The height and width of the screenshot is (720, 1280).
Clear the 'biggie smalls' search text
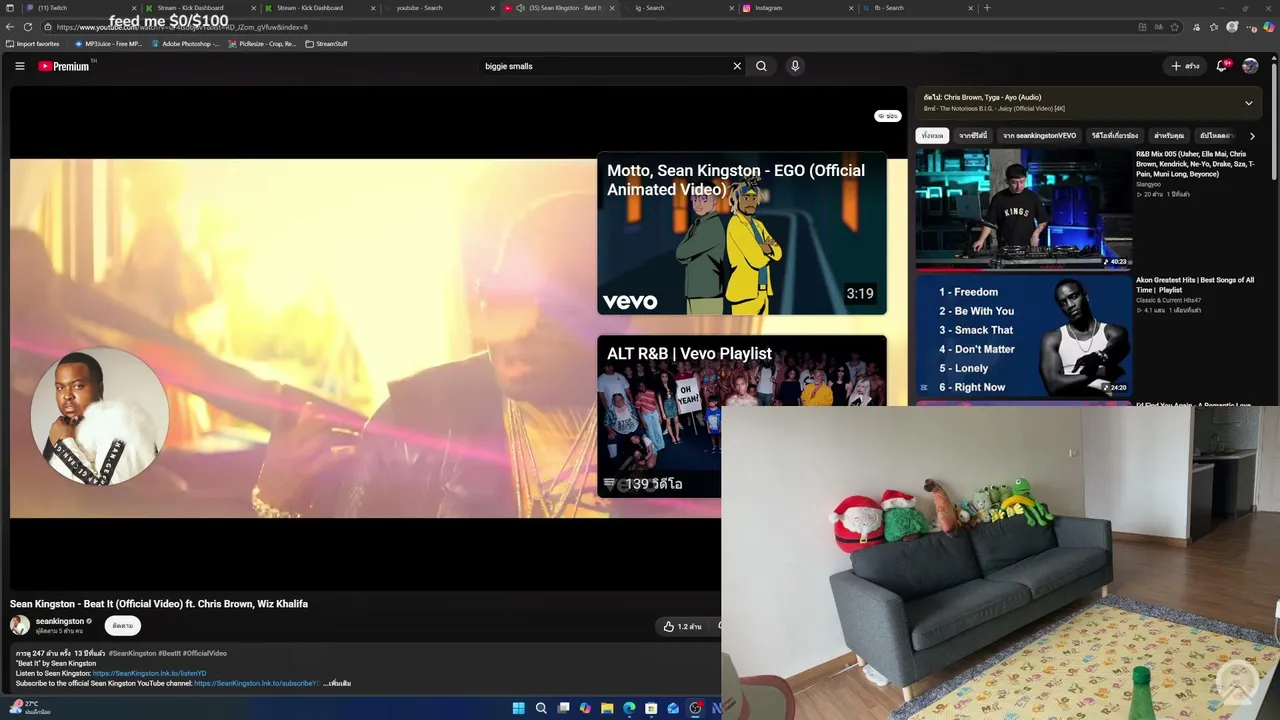[737, 66]
